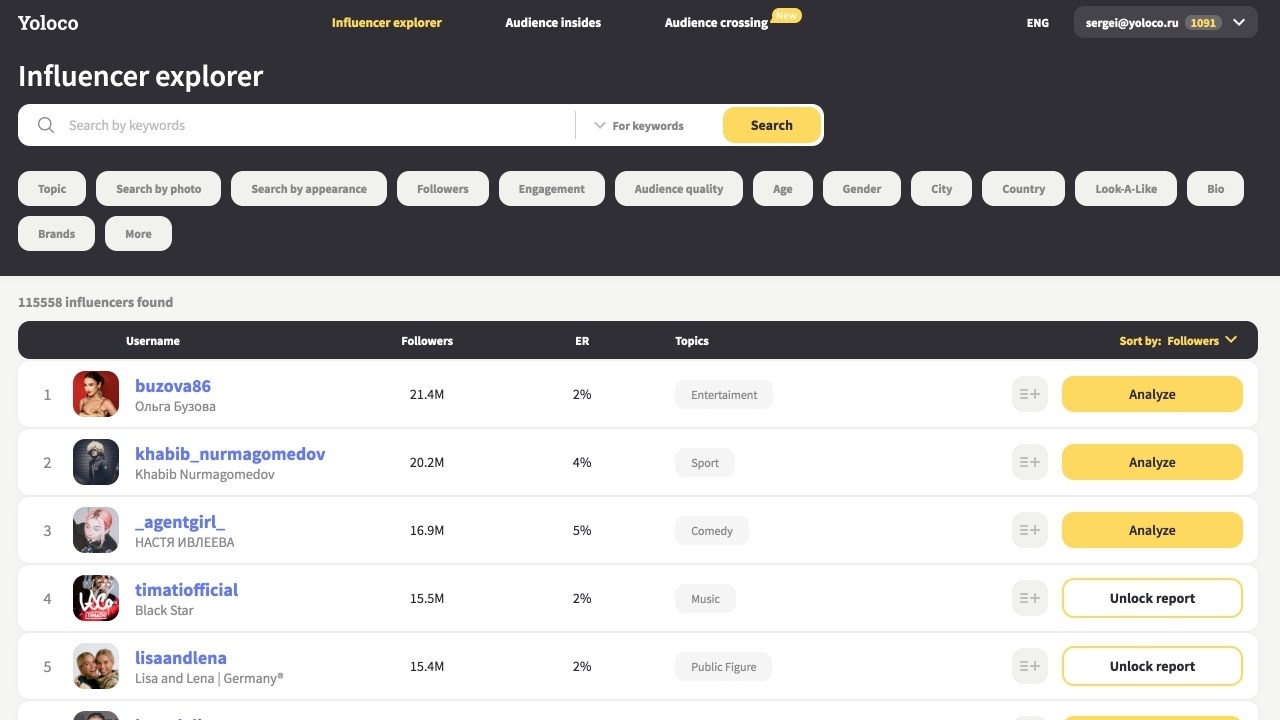Open the Audience quality filter

coord(679,189)
